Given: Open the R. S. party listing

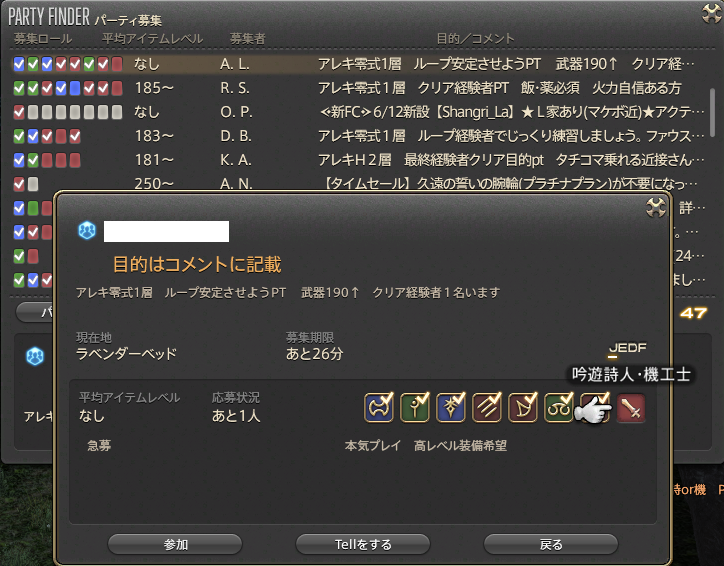Looking at the screenshot, I should pyautogui.click(x=356, y=88).
